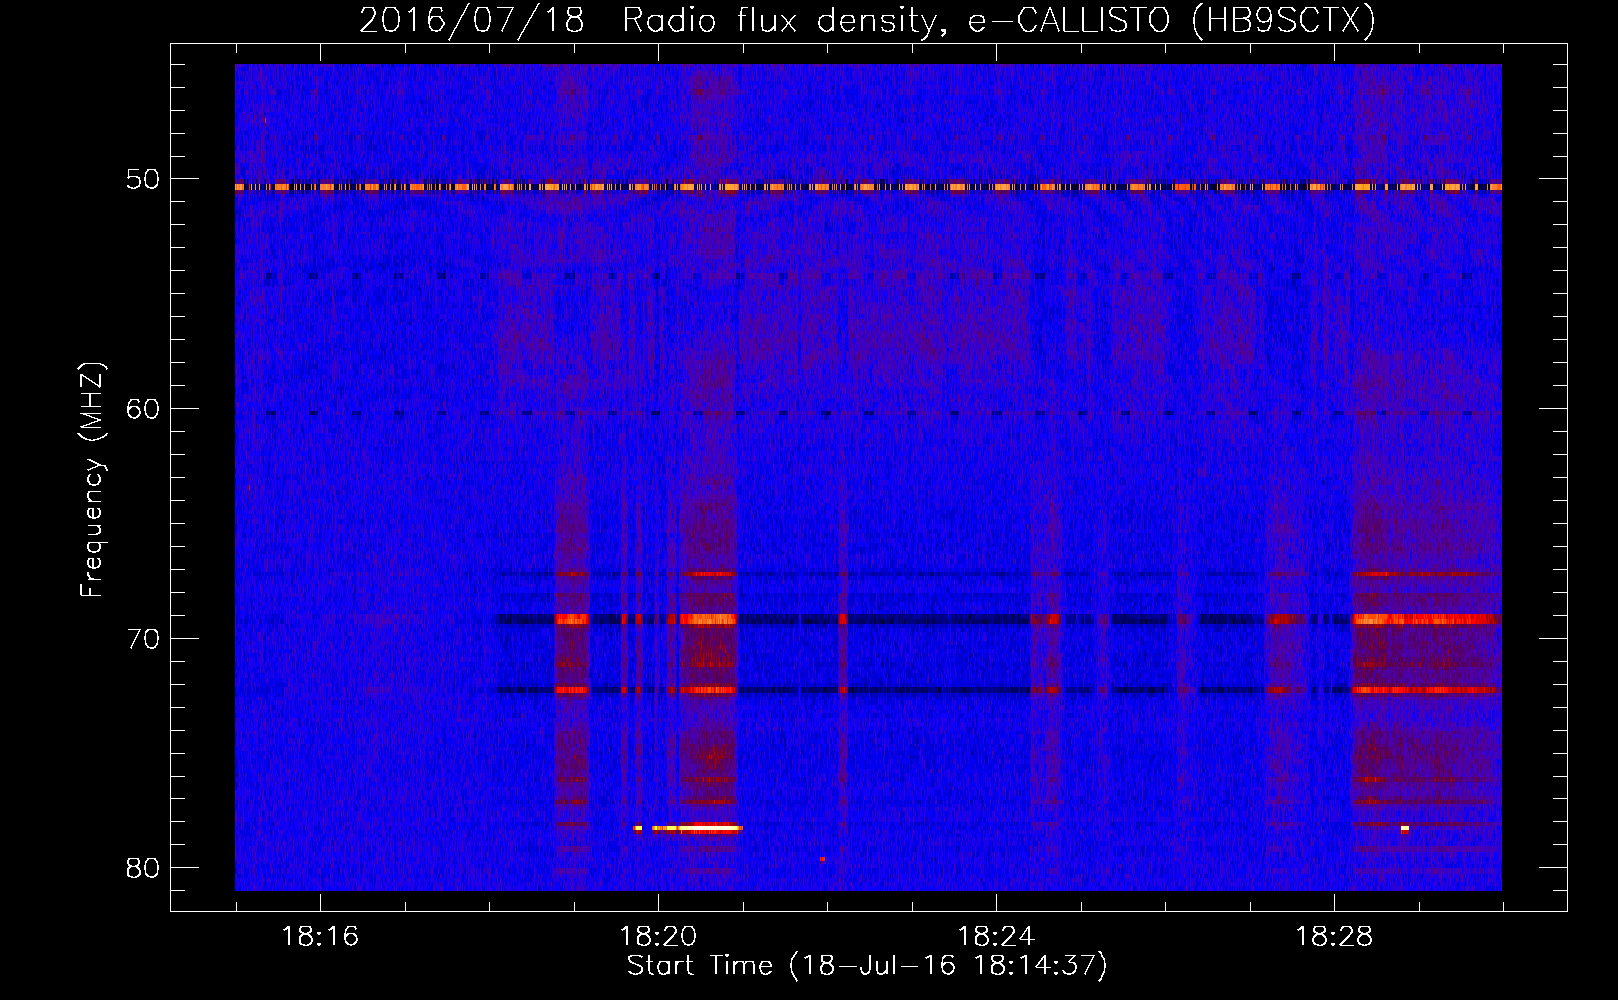Click the bright white-yellow burst near 78 MHz at 18:20
Viewport: 1618px width, 1000px height.
click(697, 828)
